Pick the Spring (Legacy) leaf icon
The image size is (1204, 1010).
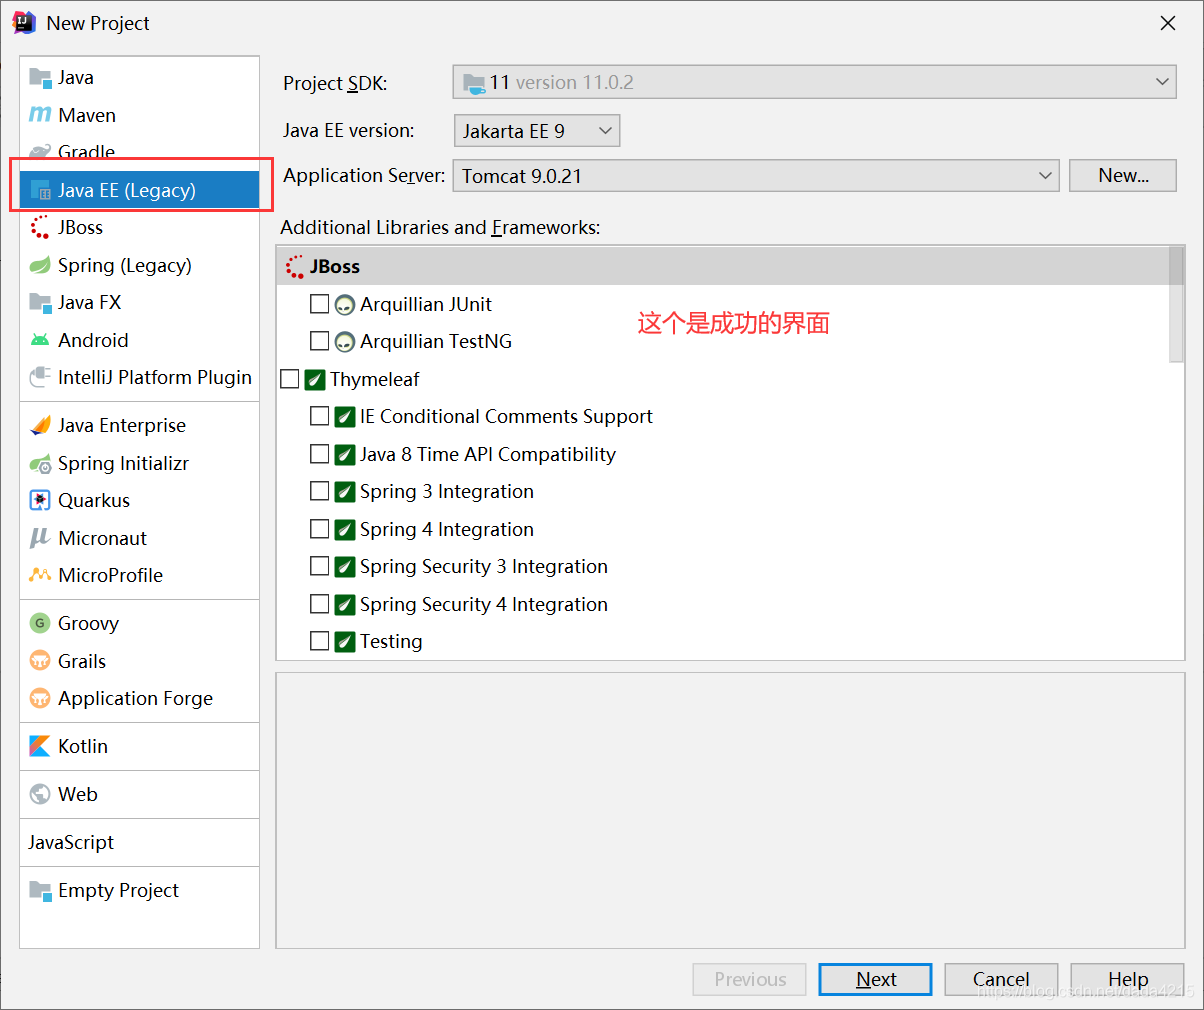[x=40, y=265]
